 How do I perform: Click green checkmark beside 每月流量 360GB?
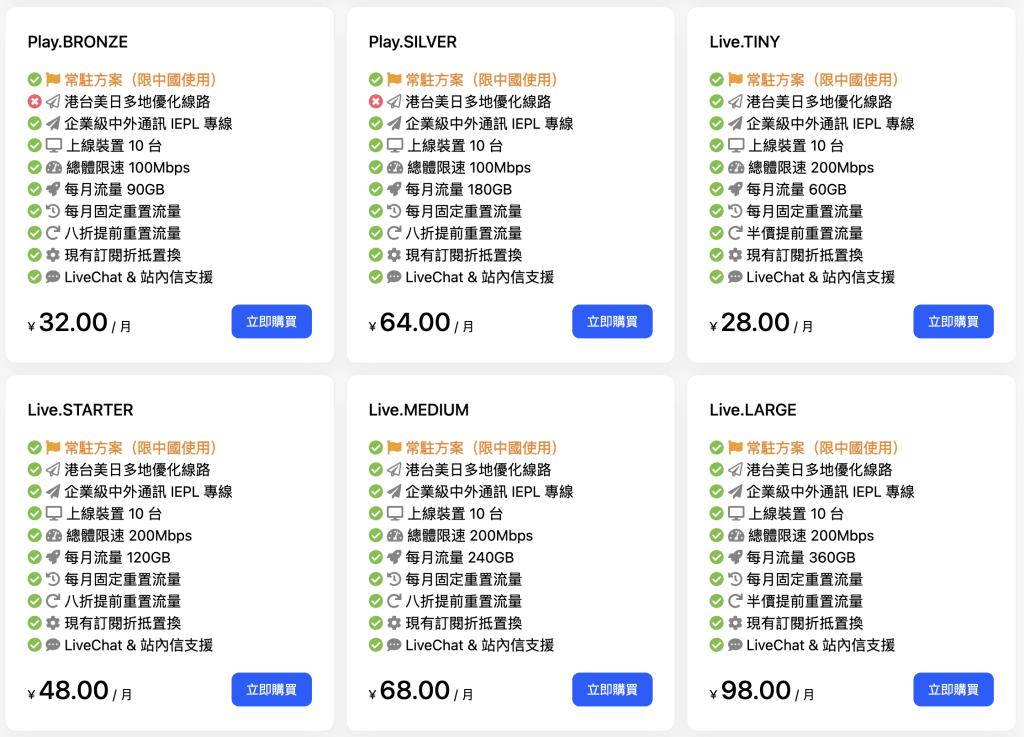click(717, 558)
